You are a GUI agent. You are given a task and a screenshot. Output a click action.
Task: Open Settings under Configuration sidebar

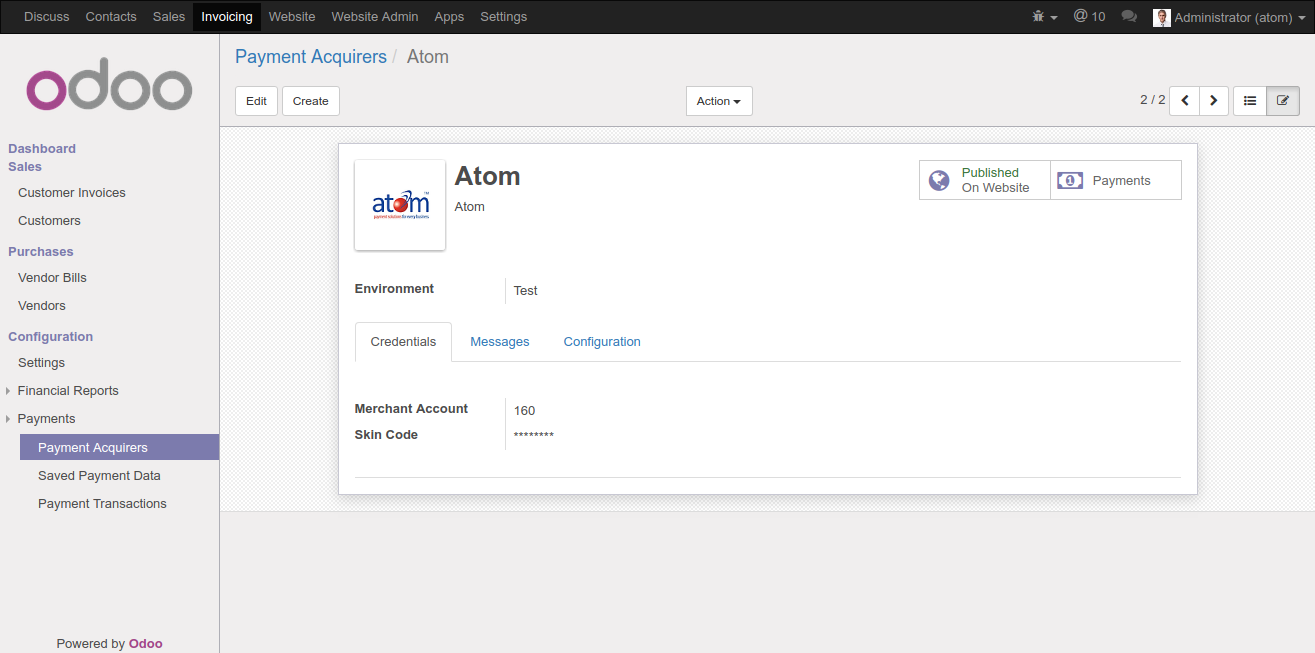(41, 363)
